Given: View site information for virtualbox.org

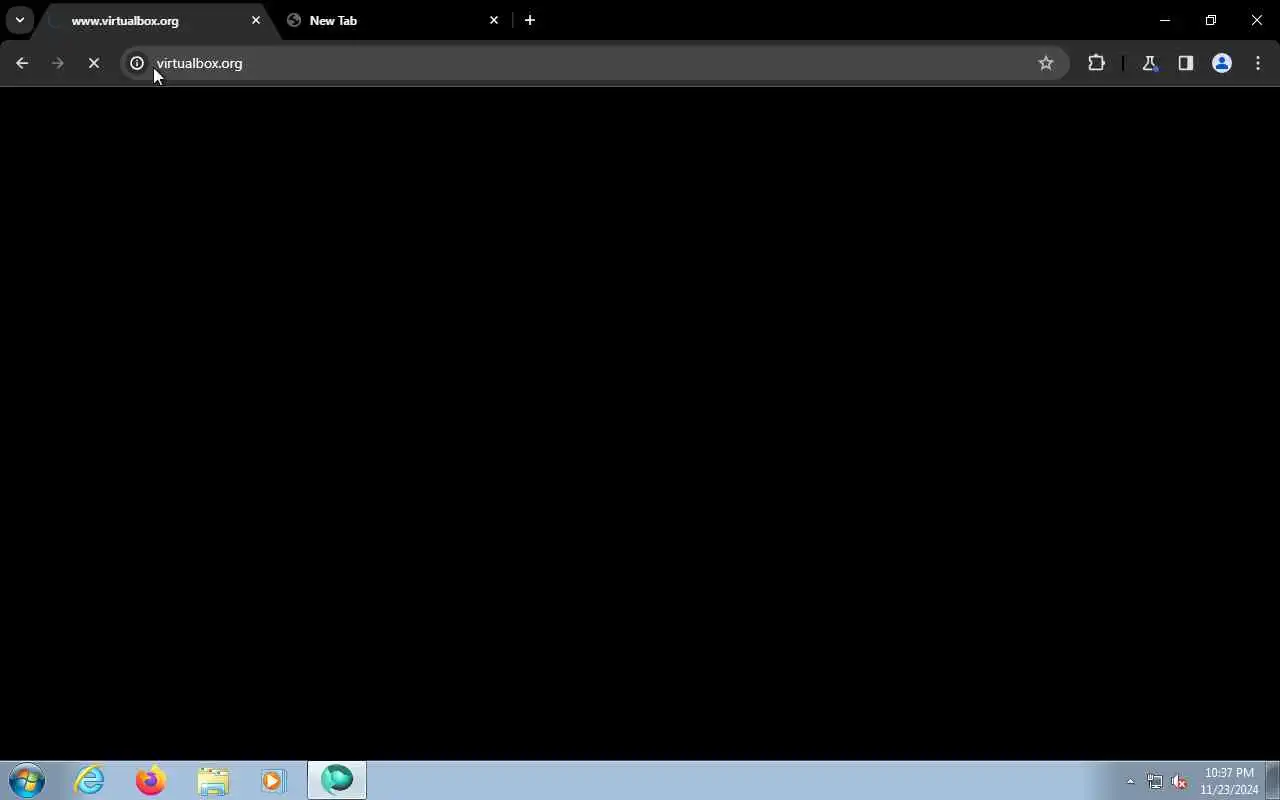Looking at the screenshot, I should (x=137, y=63).
